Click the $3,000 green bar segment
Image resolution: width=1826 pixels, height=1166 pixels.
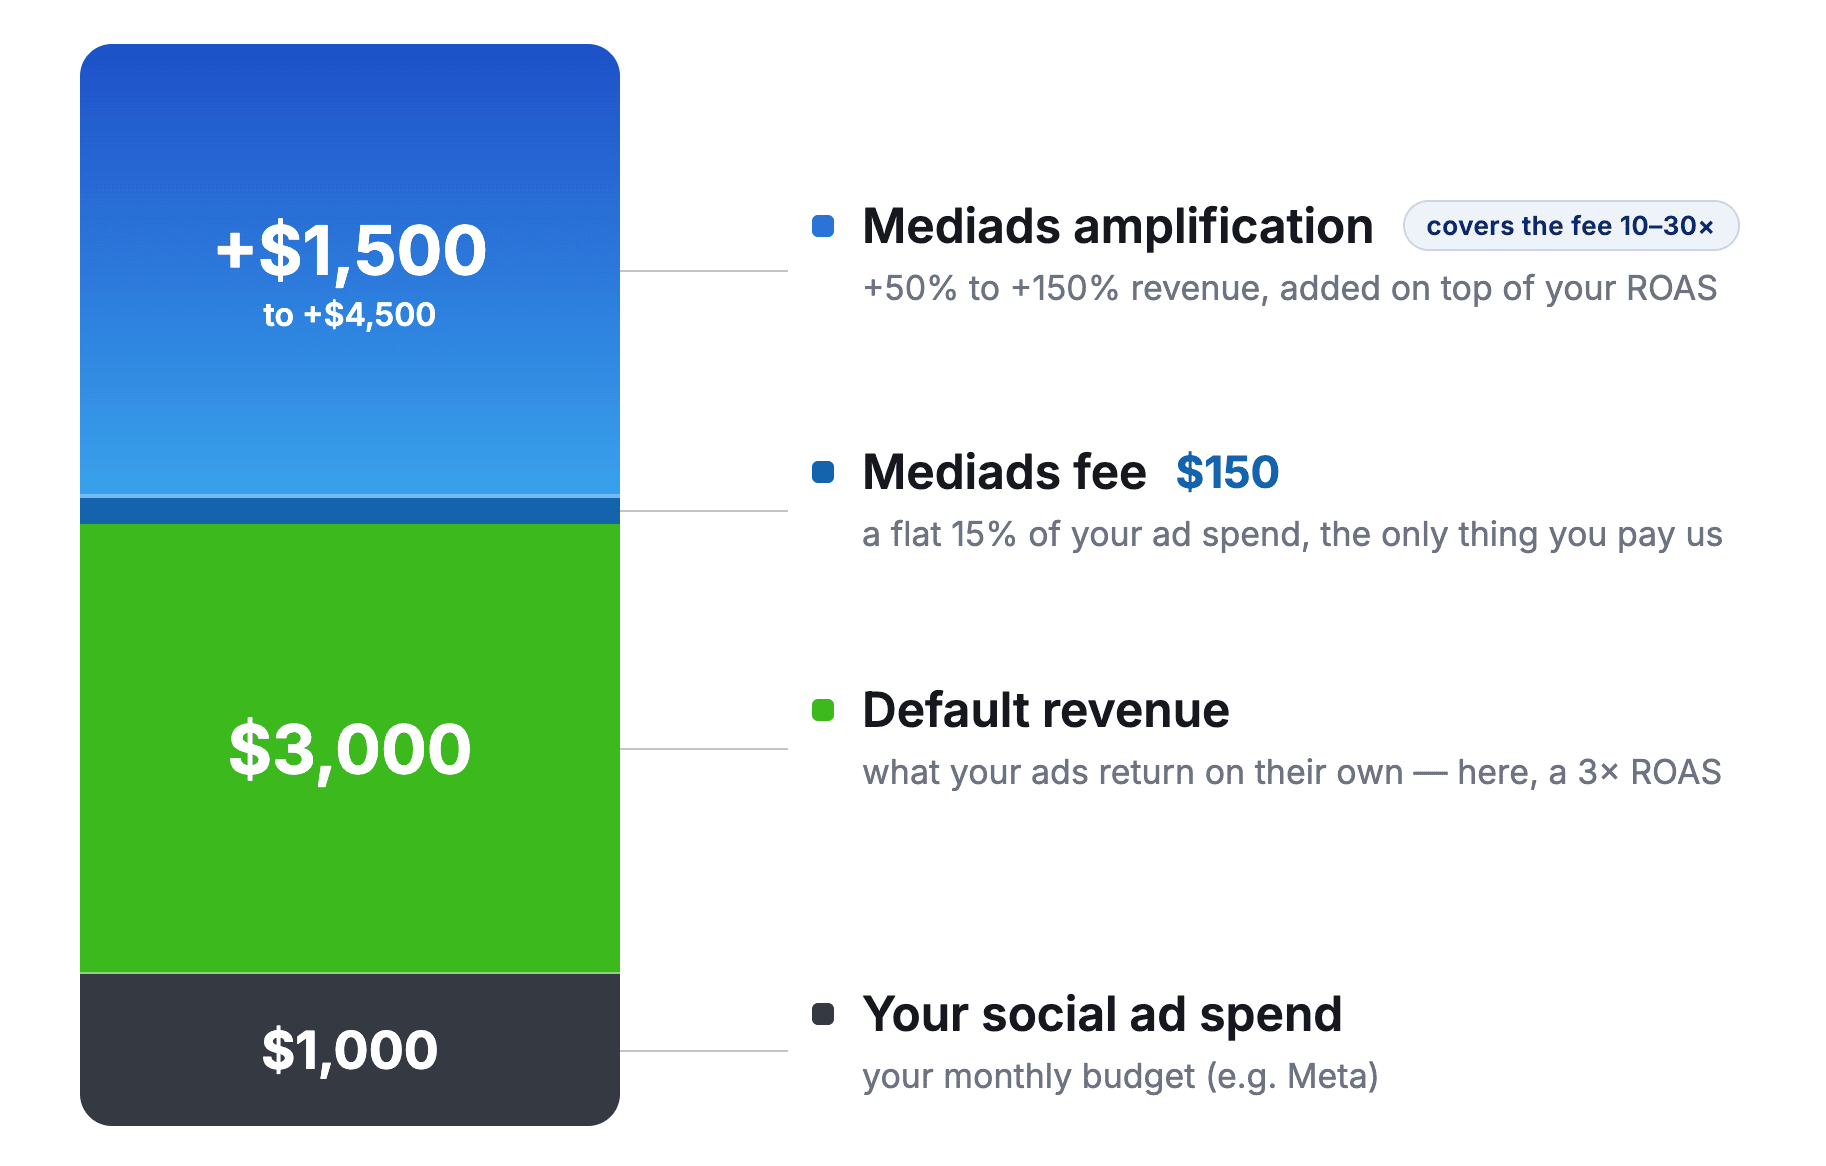350,748
